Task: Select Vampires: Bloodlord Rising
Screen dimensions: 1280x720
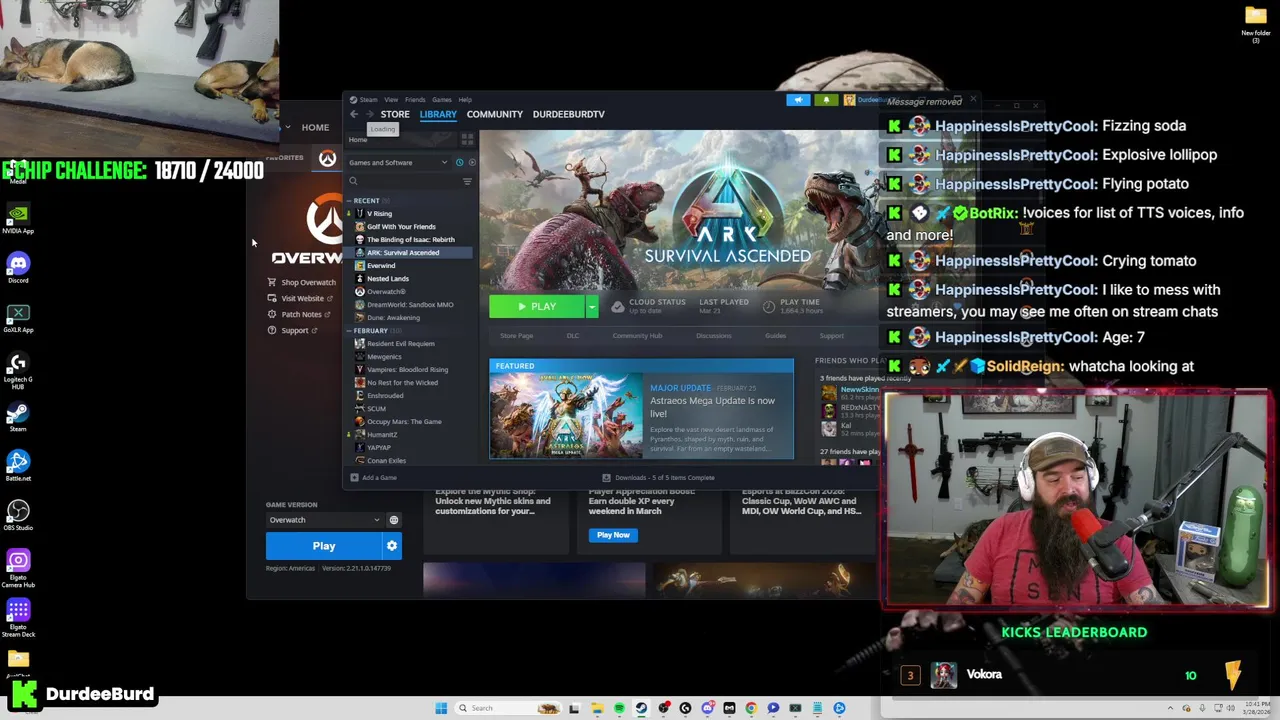Action: click(x=410, y=370)
